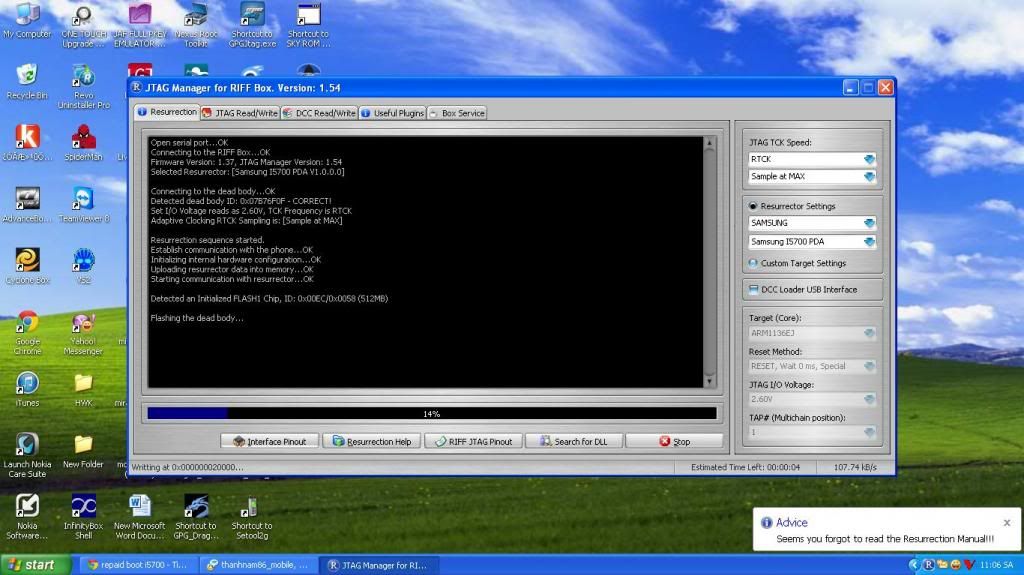Viewport: 1024px width, 575px height.
Task: Click the Flashing the dead body log line
Action: [197, 318]
